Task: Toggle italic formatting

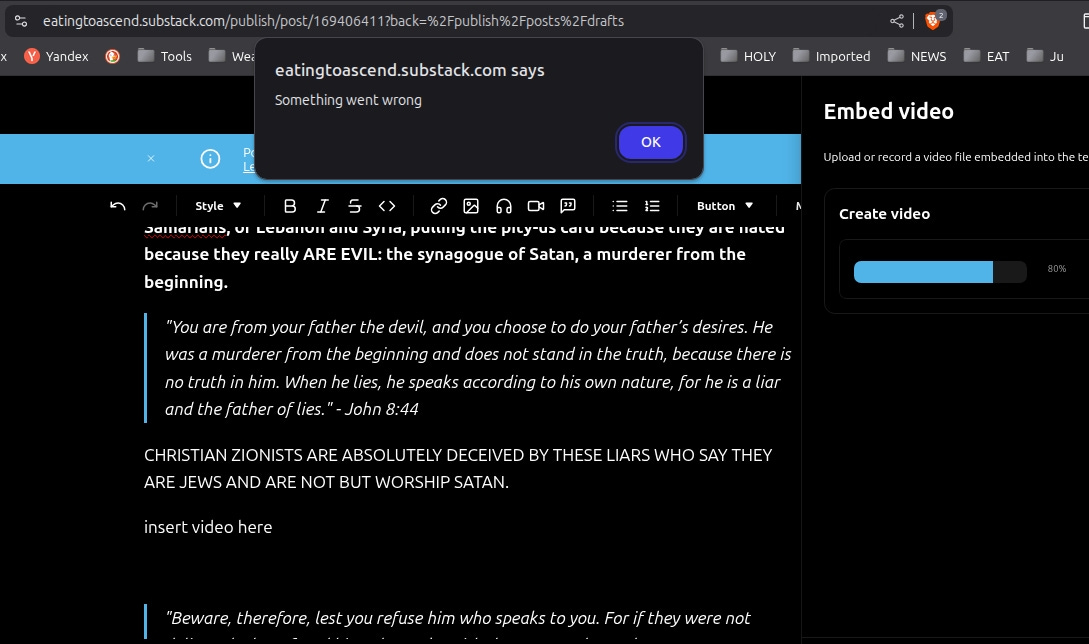Action: point(322,206)
